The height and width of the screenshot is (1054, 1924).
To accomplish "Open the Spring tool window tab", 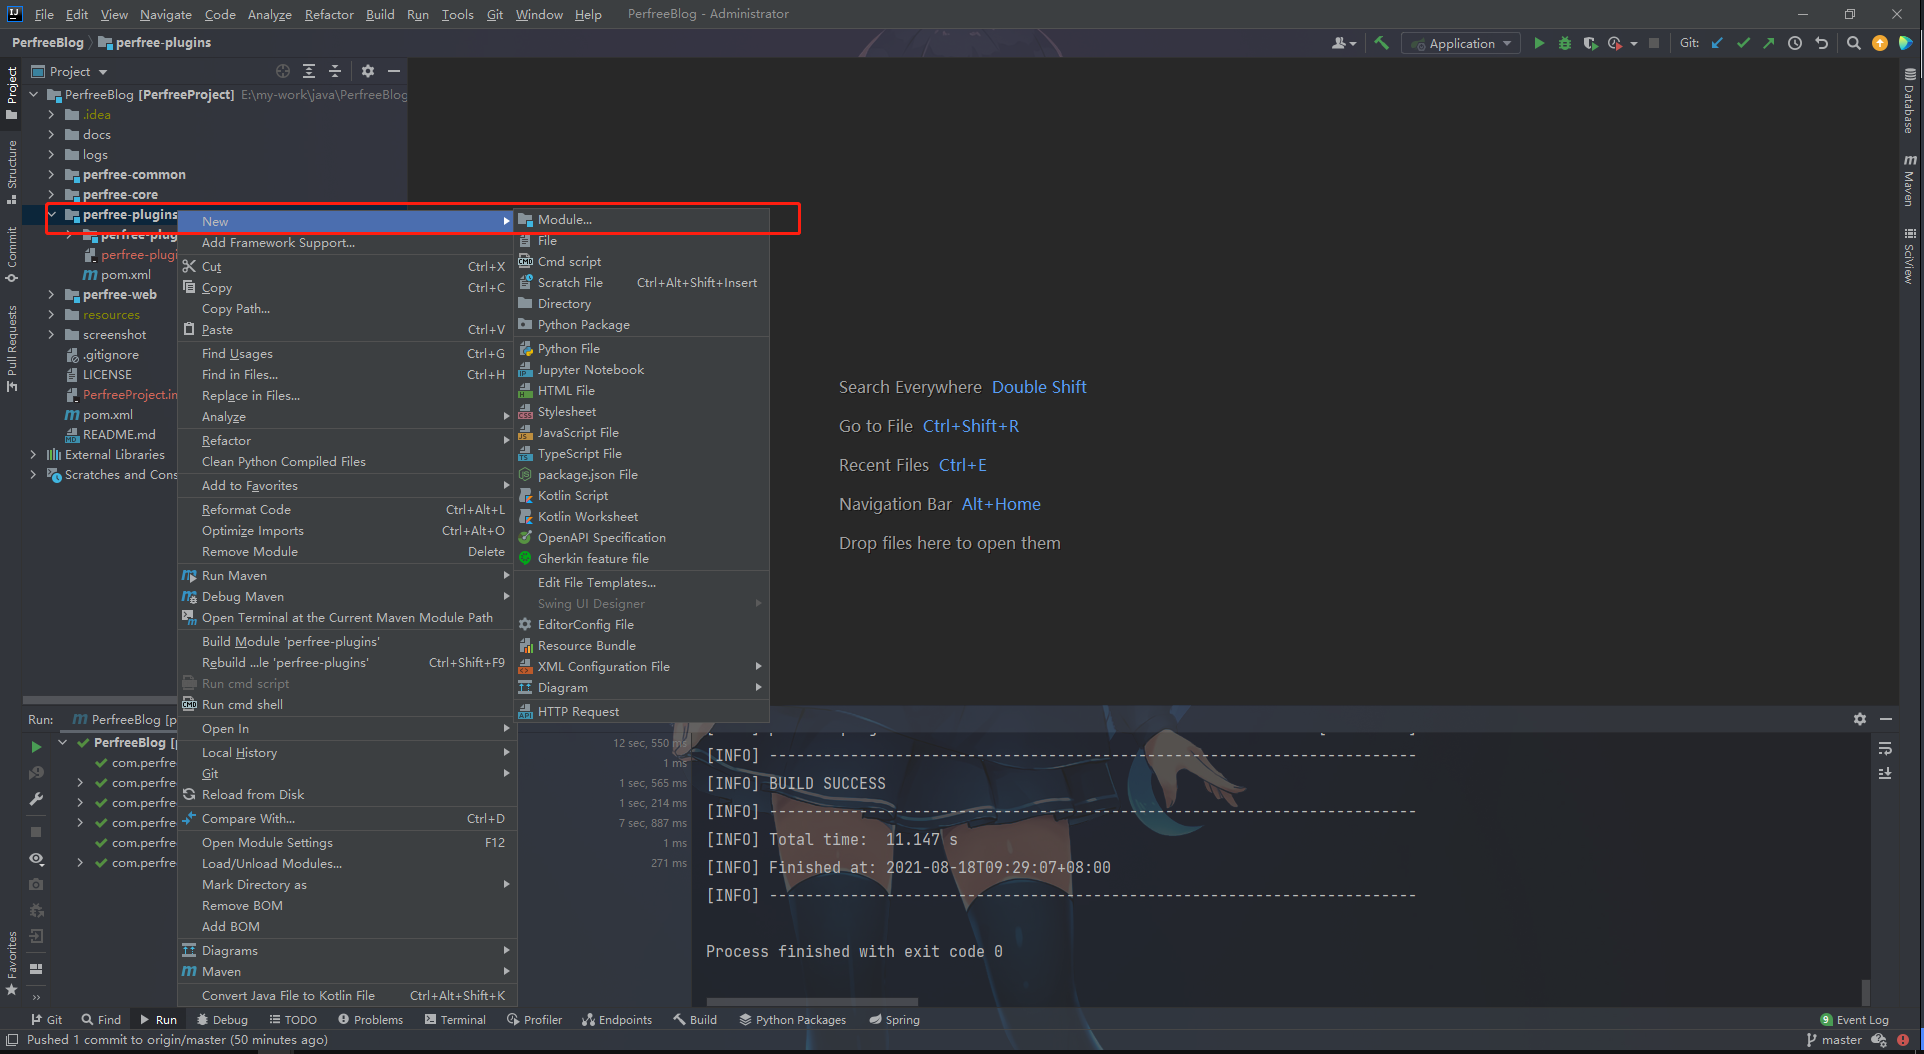I will (894, 1019).
